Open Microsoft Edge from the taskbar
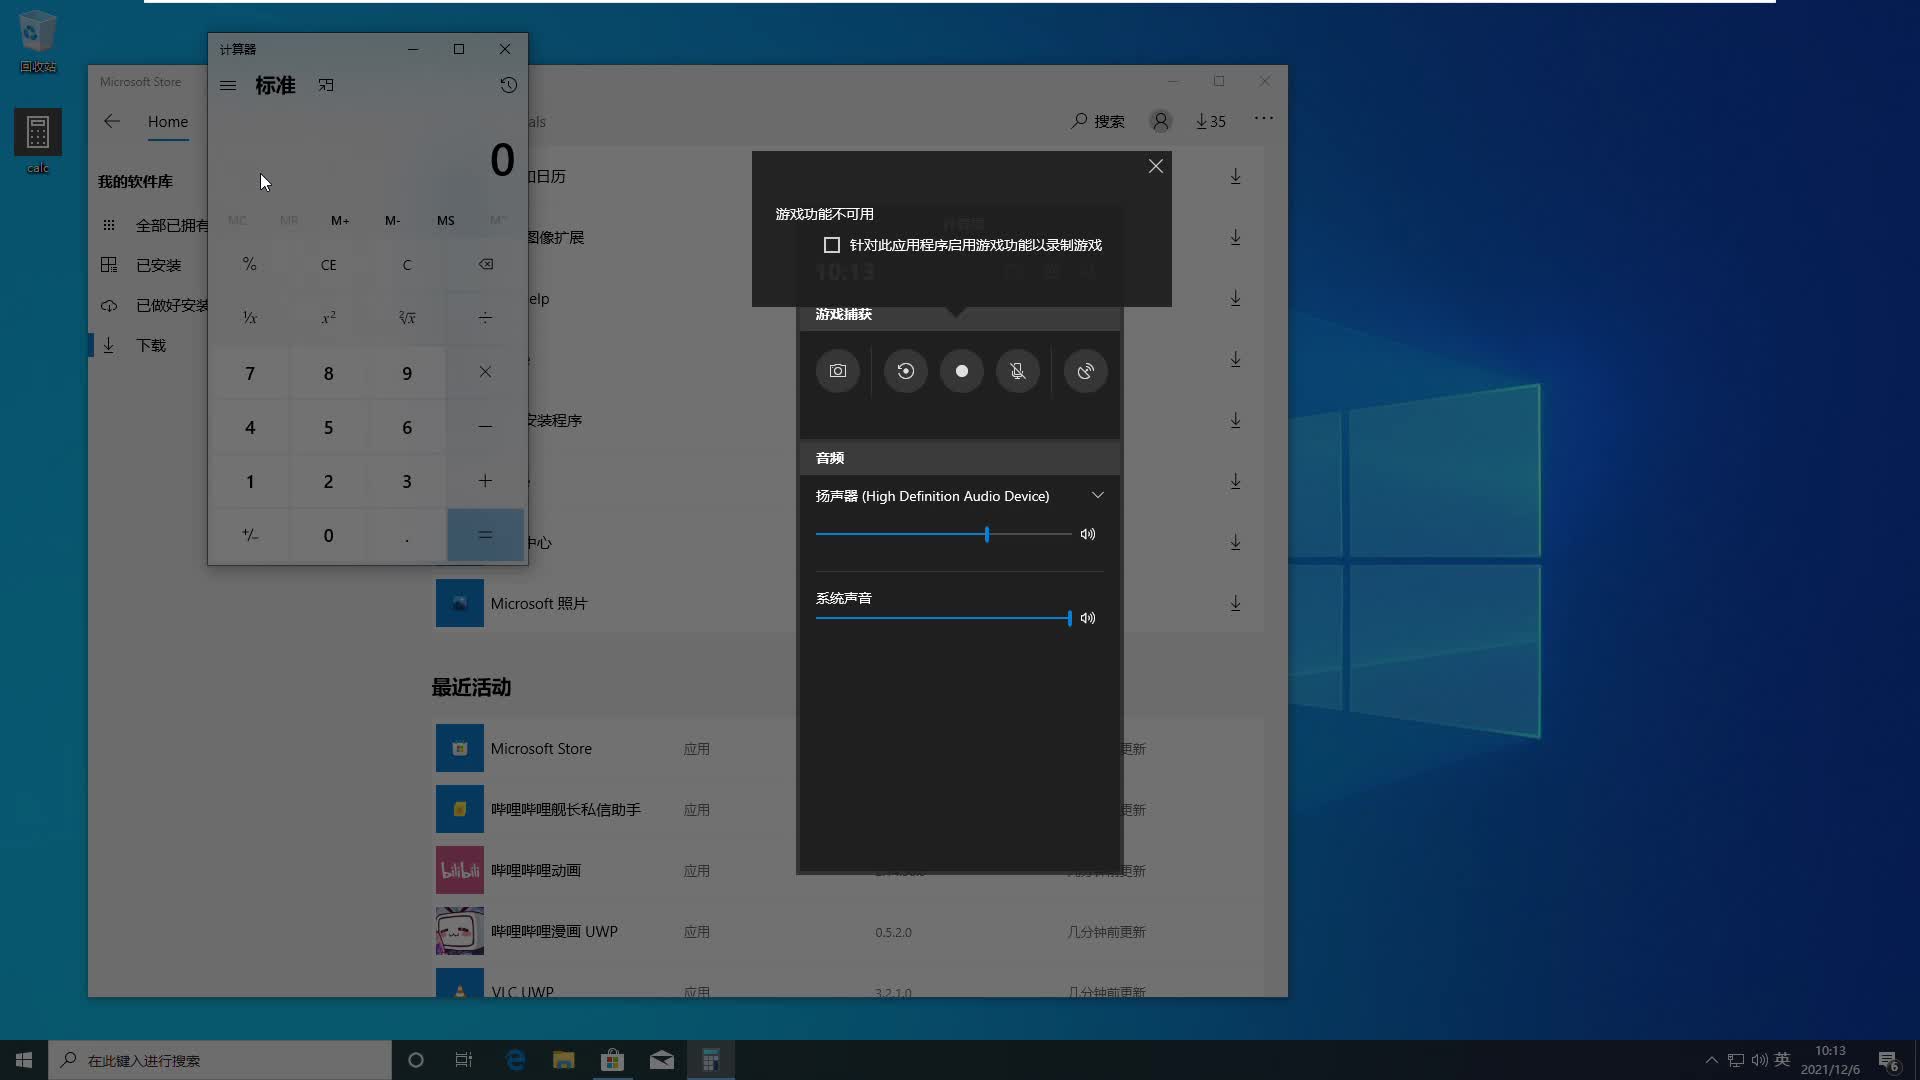Image resolution: width=1920 pixels, height=1080 pixels. (515, 1060)
